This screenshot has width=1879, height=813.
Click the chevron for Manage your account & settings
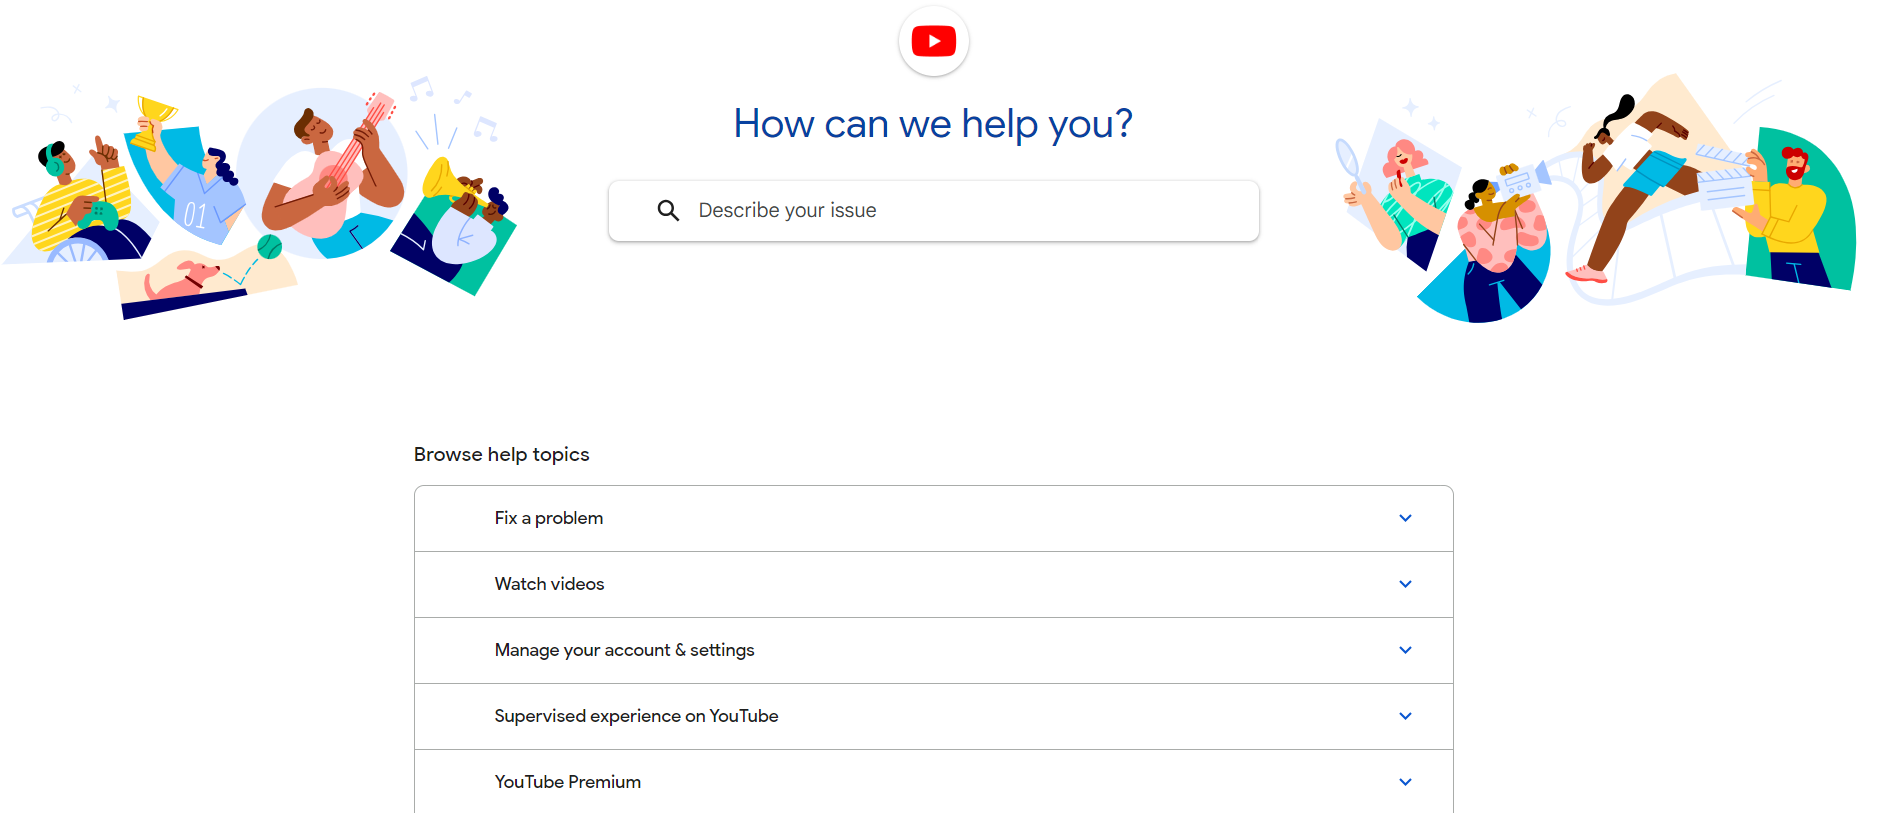click(x=1405, y=650)
